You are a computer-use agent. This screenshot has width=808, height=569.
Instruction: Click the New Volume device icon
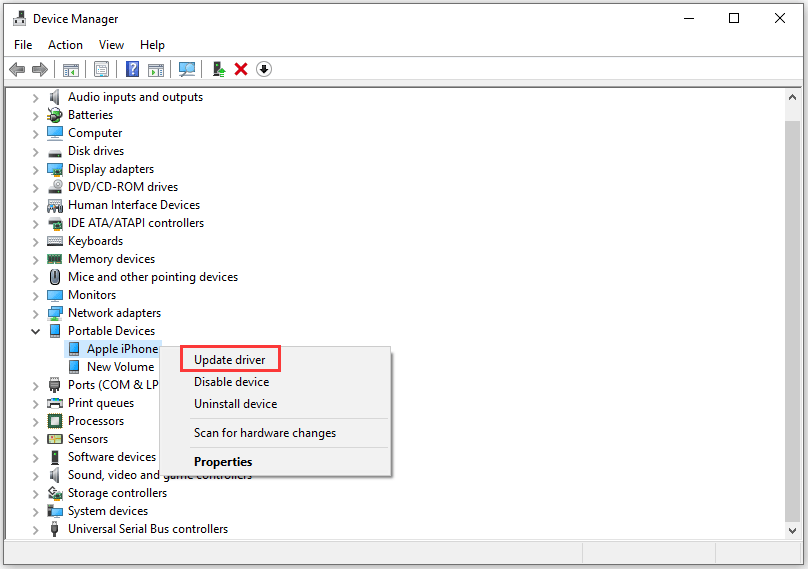click(x=74, y=367)
